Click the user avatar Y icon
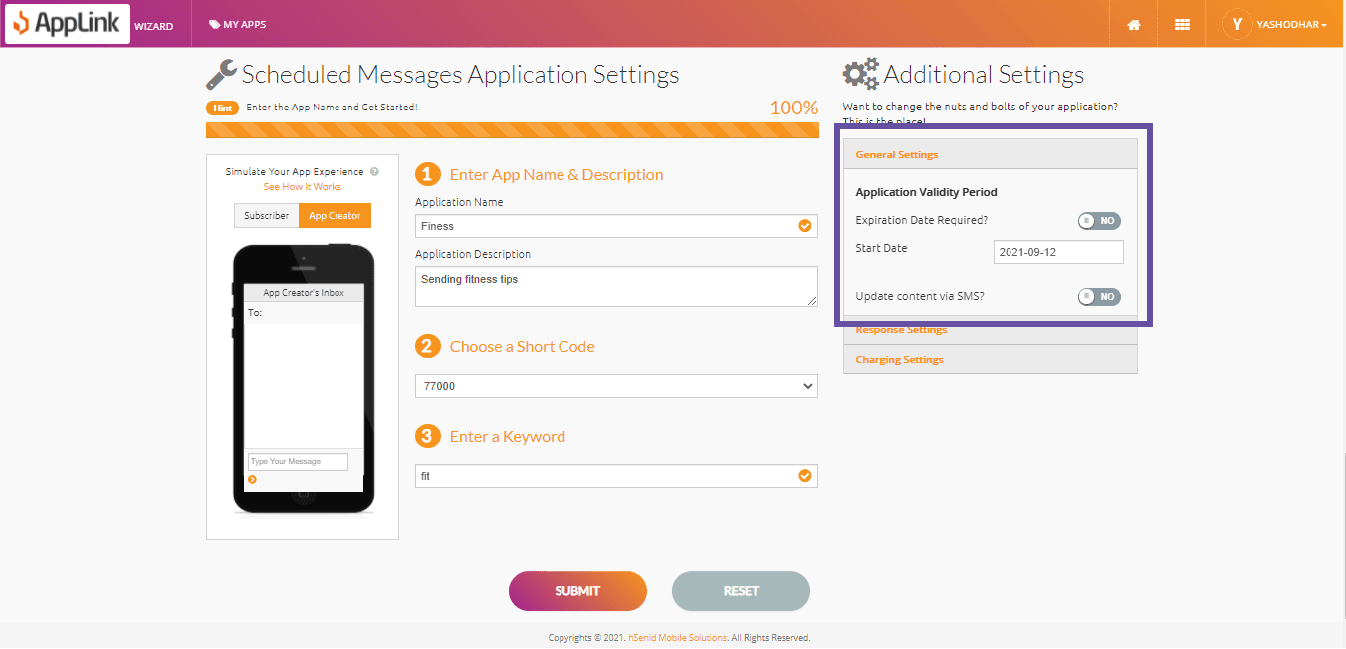This screenshot has height=649, width=1346. pos(1237,24)
